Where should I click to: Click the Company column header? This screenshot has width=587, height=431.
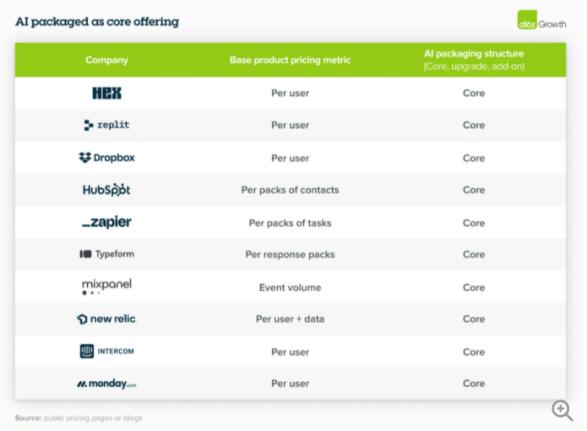pos(107,60)
